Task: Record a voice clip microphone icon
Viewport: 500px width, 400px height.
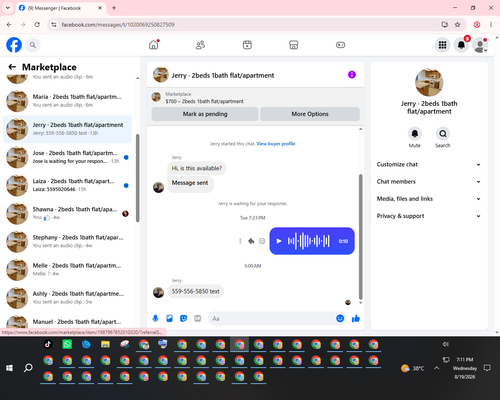Action: click(155, 318)
